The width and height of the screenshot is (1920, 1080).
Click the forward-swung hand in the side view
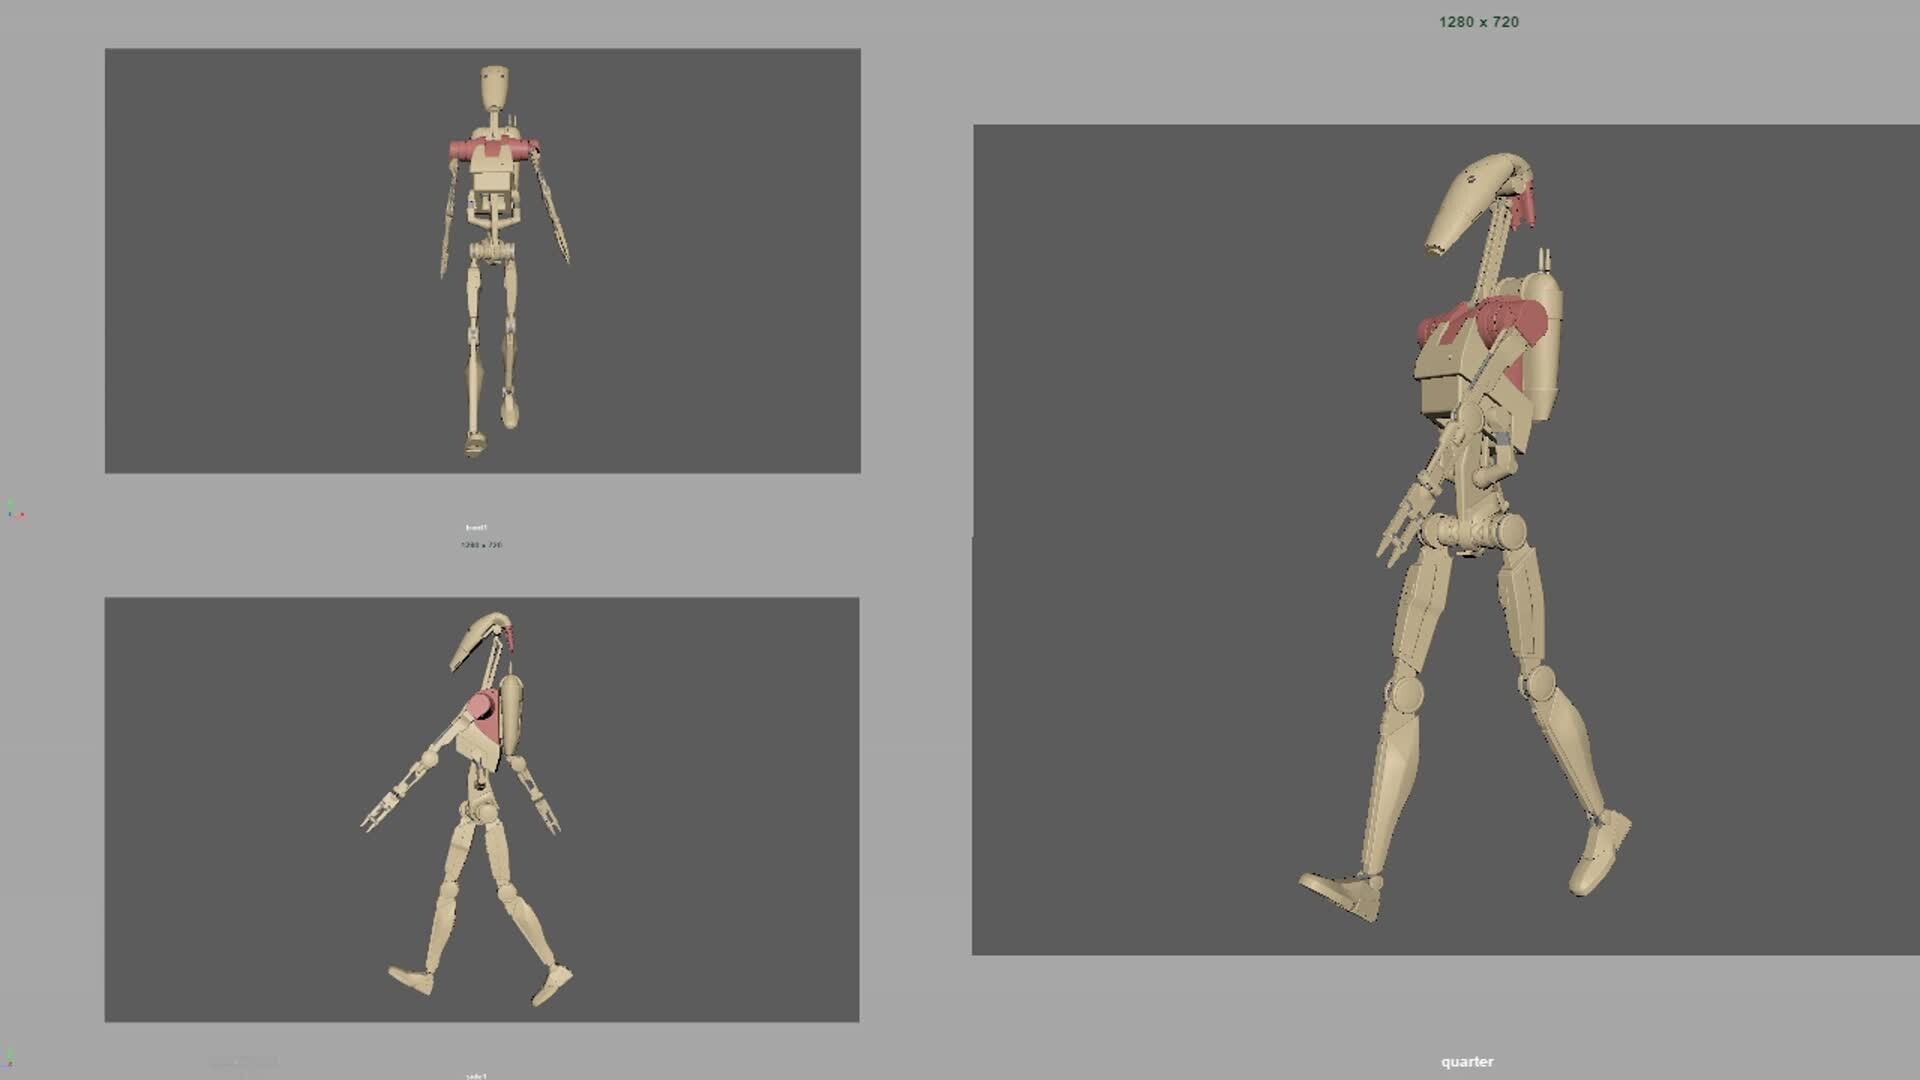click(x=380, y=811)
